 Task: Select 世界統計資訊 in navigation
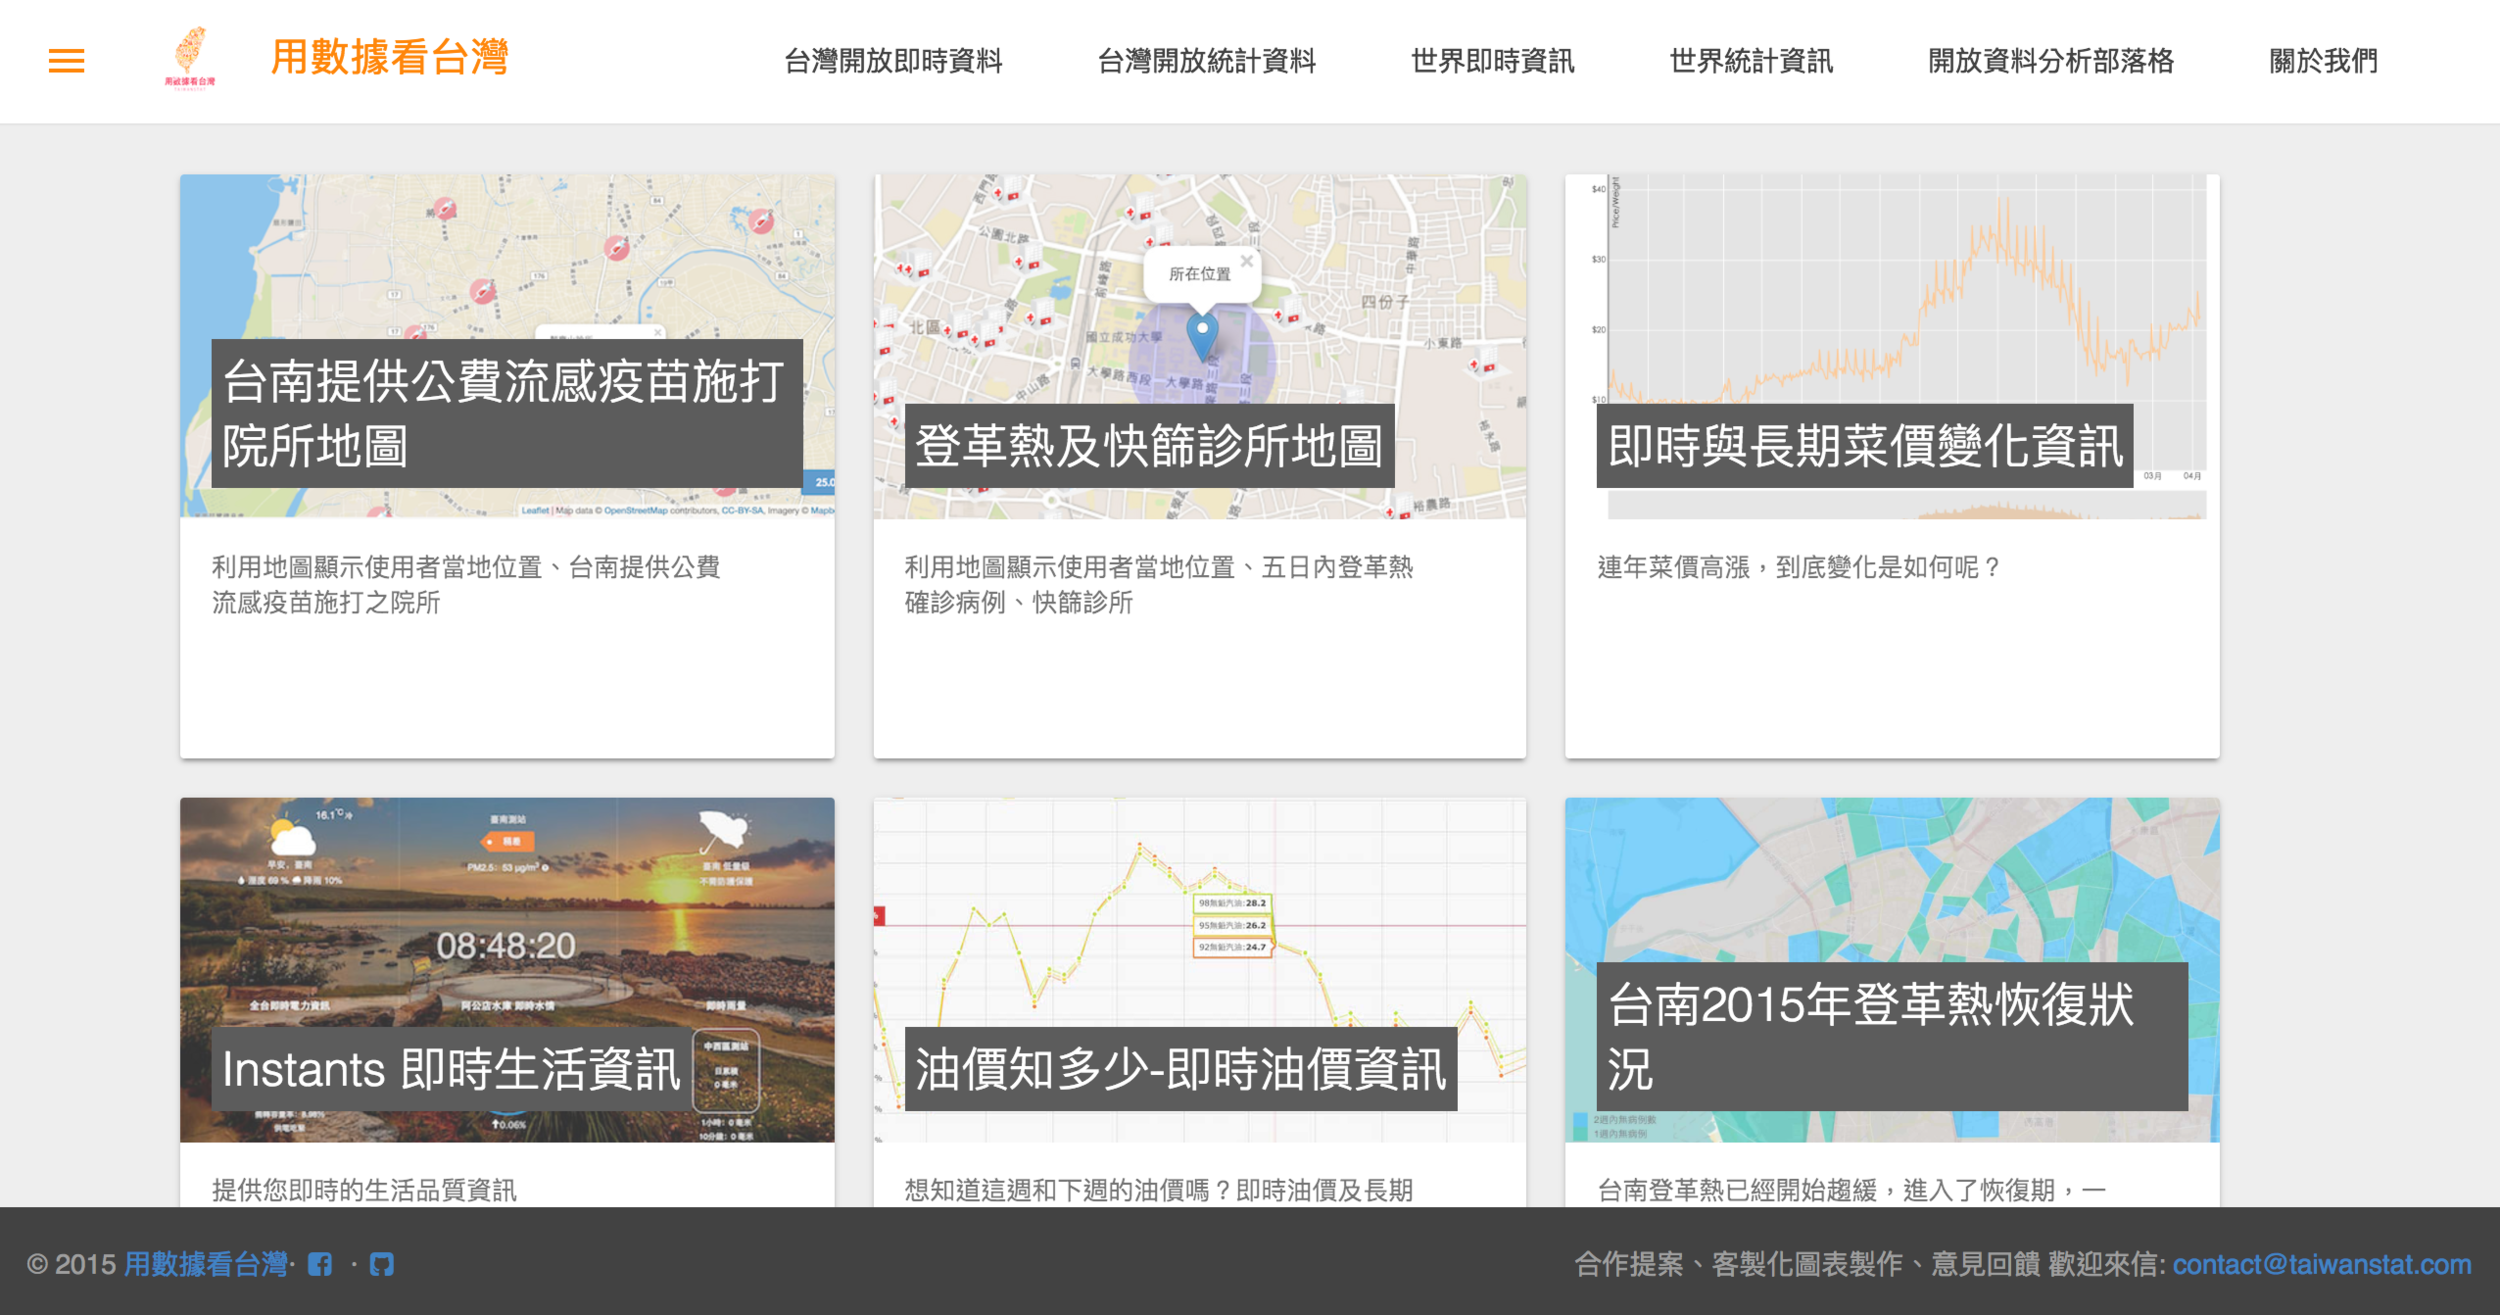click(x=1750, y=61)
